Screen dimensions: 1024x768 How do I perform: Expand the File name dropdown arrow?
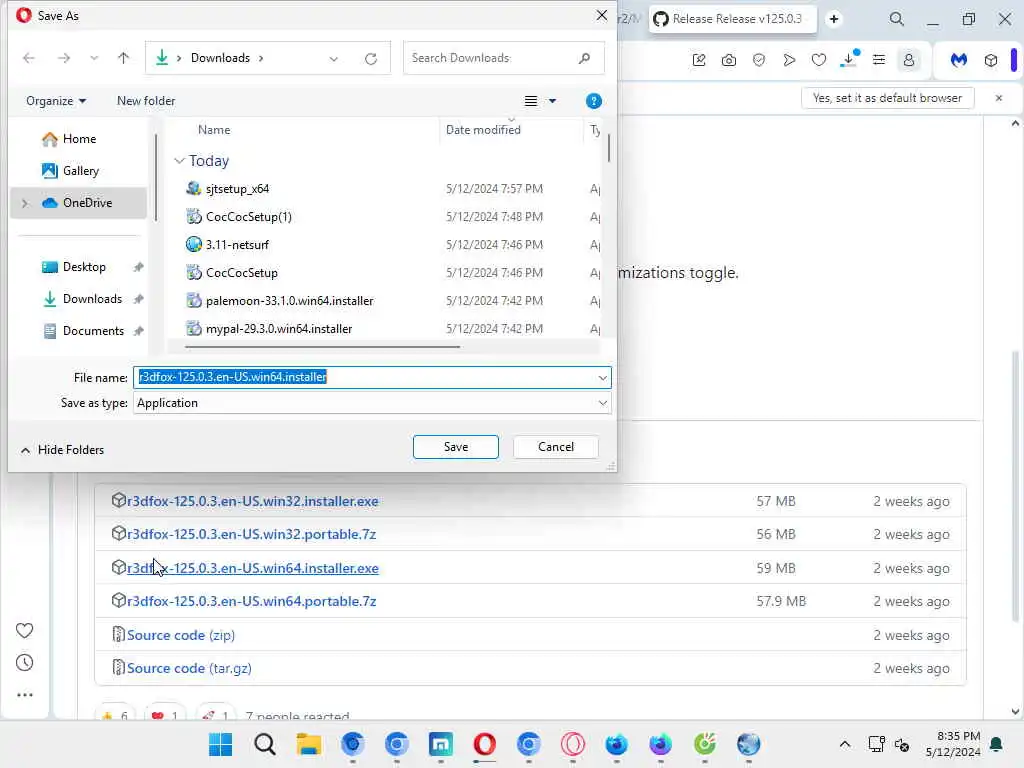pyautogui.click(x=602, y=377)
